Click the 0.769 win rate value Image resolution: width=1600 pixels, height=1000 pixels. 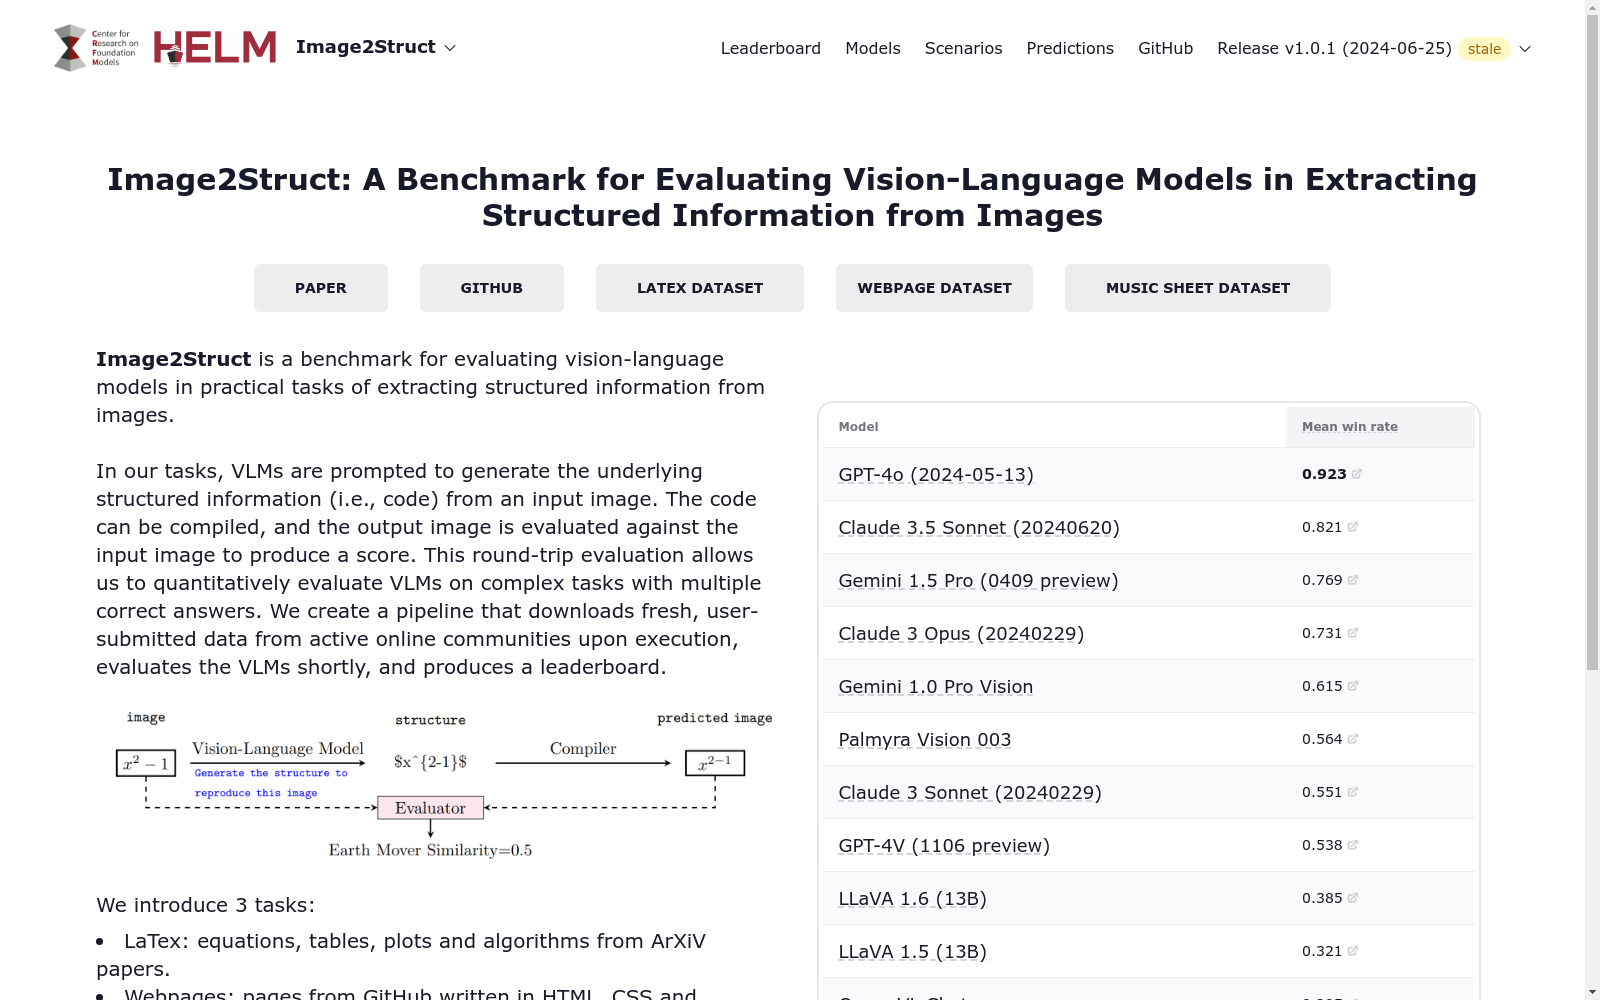[1322, 580]
